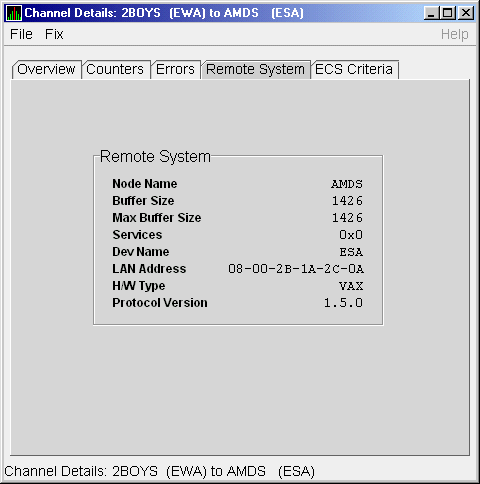Open the File menu
The width and height of the screenshot is (480, 484).
tap(21, 34)
